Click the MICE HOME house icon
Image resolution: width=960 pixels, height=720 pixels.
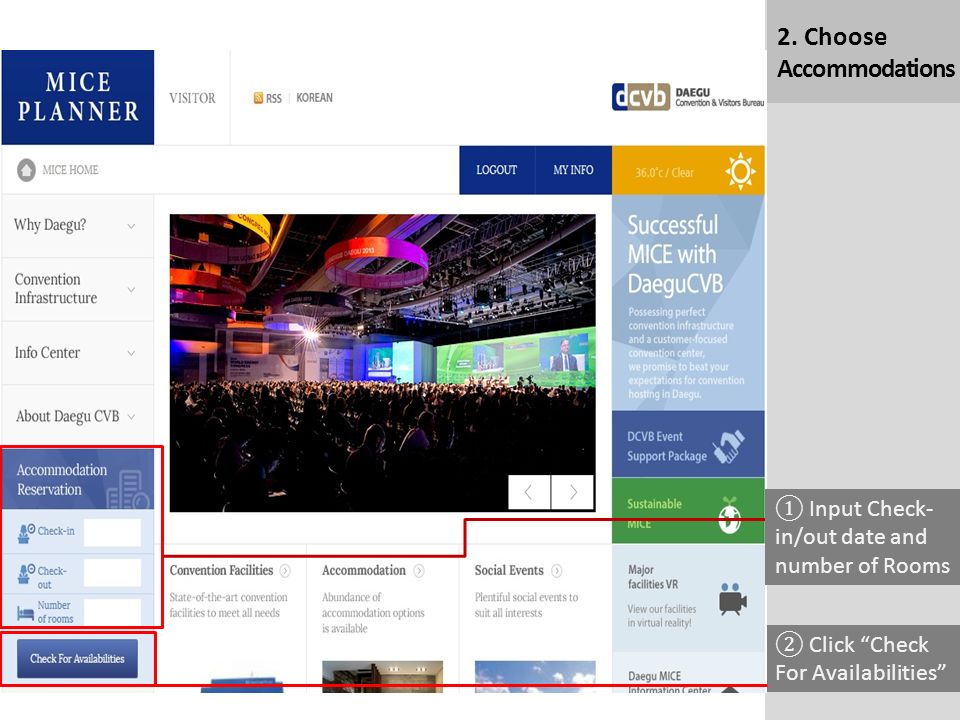click(x=26, y=170)
